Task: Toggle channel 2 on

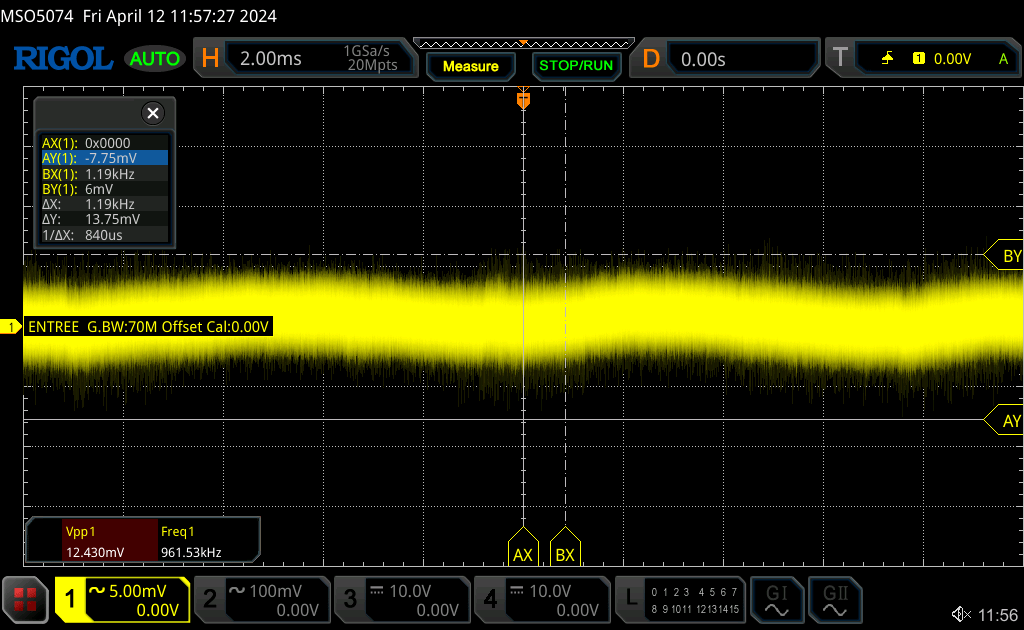Action: pos(210,599)
